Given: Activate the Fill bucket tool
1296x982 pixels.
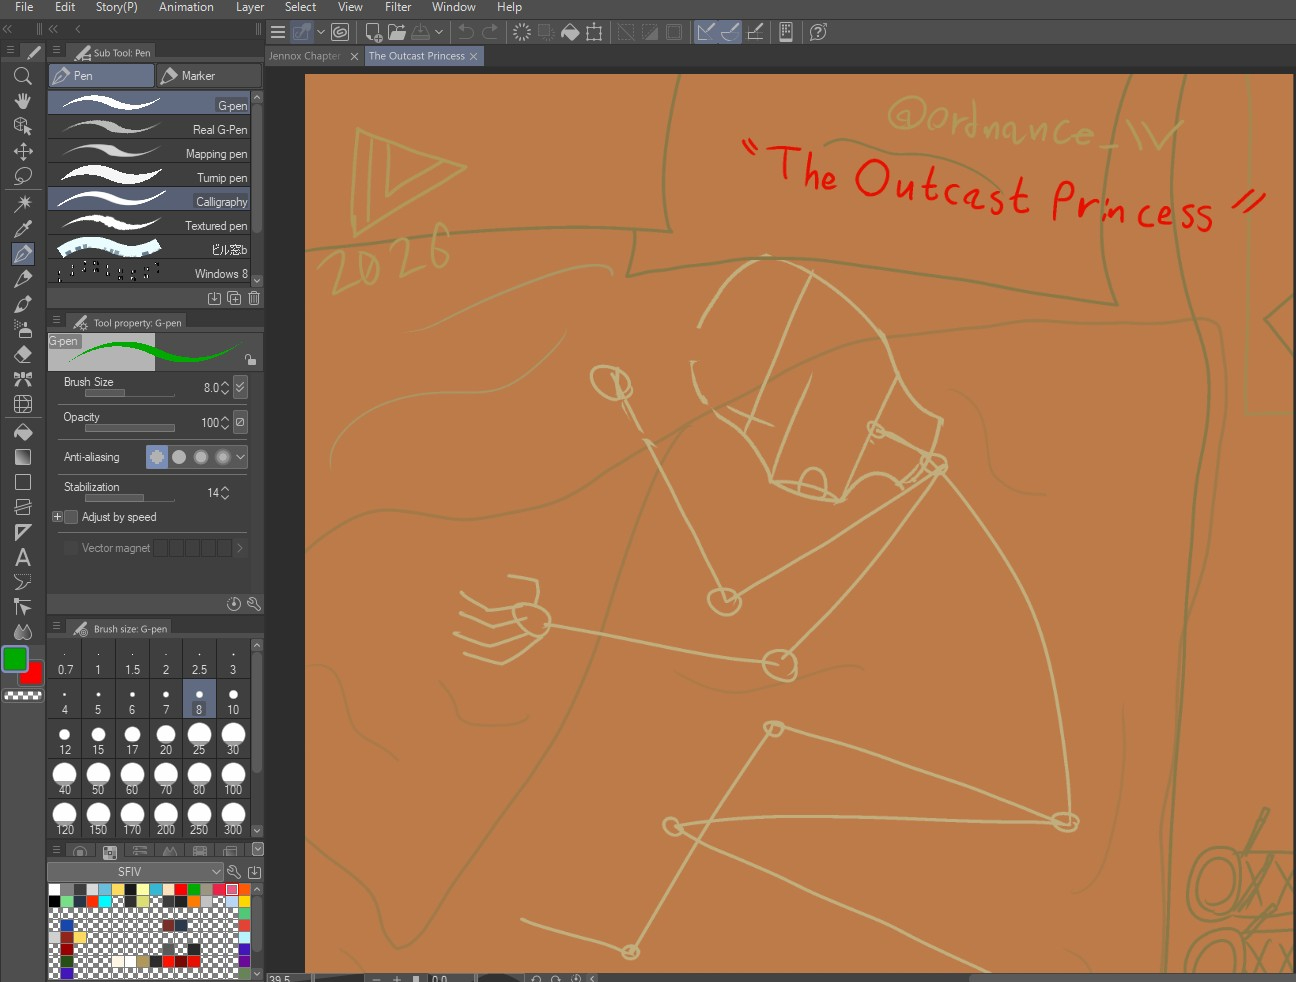Looking at the screenshot, I should [x=22, y=432].
